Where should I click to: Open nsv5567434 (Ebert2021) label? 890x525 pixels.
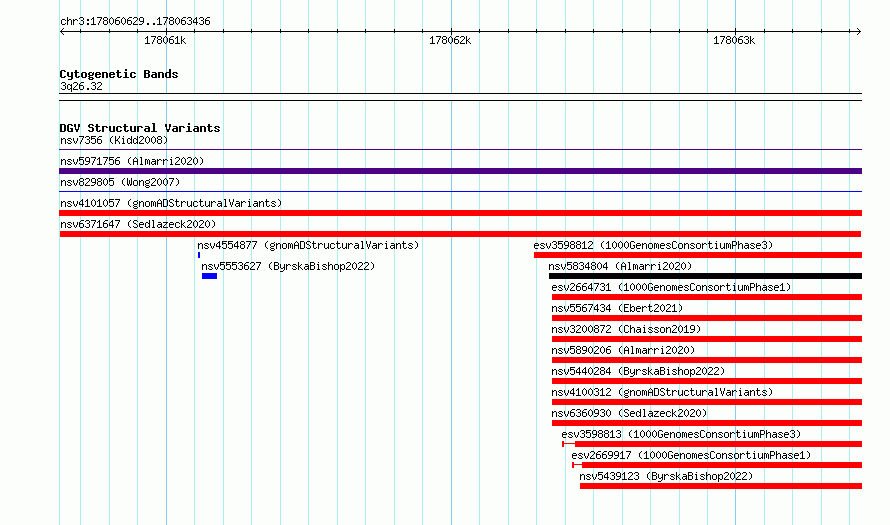[617, 308]
